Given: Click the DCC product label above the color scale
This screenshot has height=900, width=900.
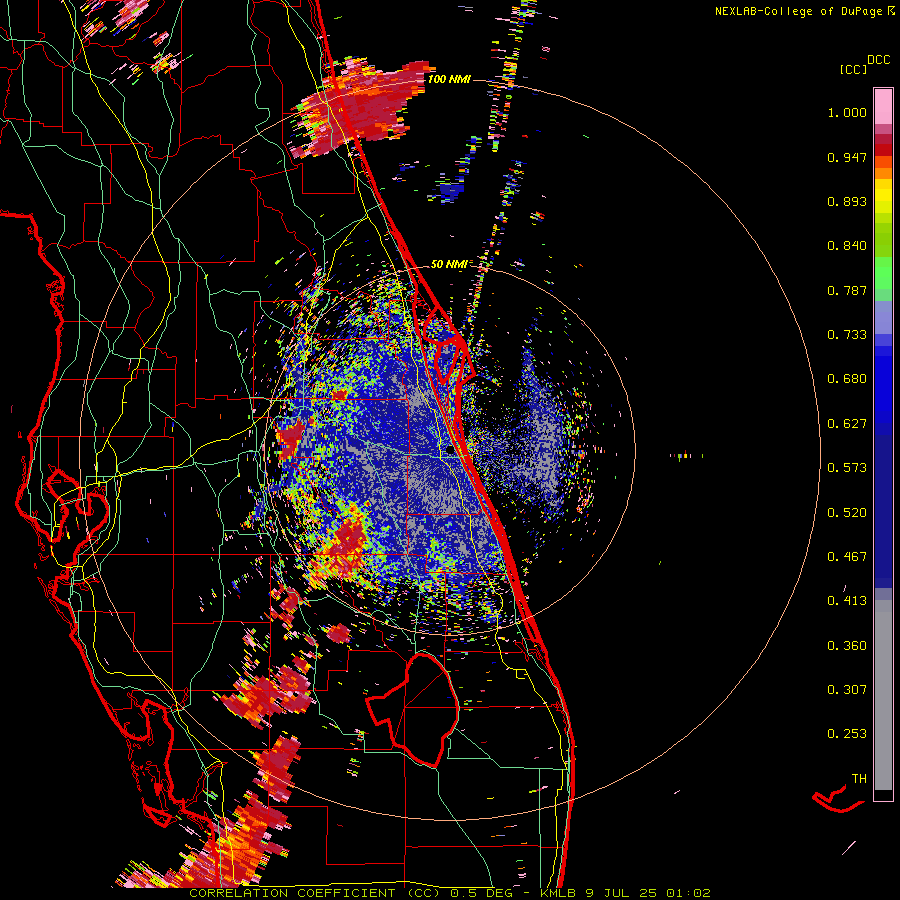Looking at the screenshot, I should coord(879,60).
